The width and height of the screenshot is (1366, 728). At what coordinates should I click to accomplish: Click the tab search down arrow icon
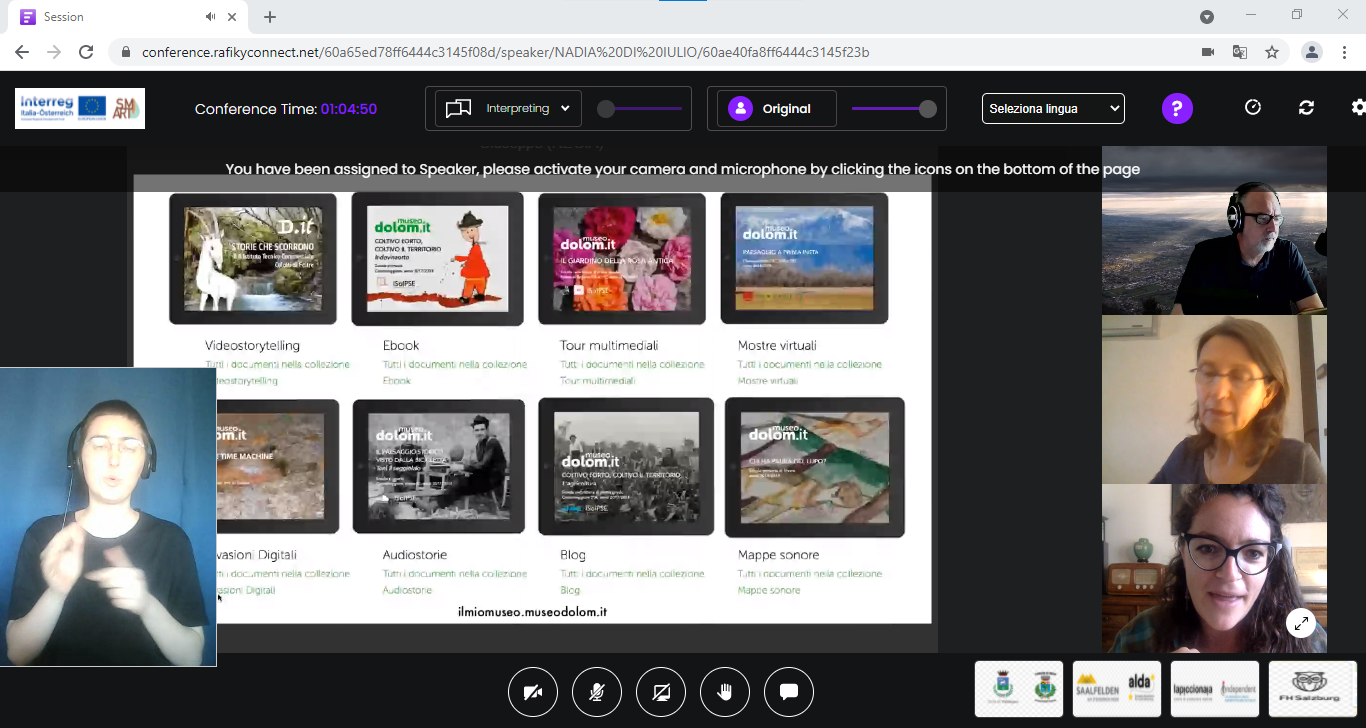(1207, 16)
